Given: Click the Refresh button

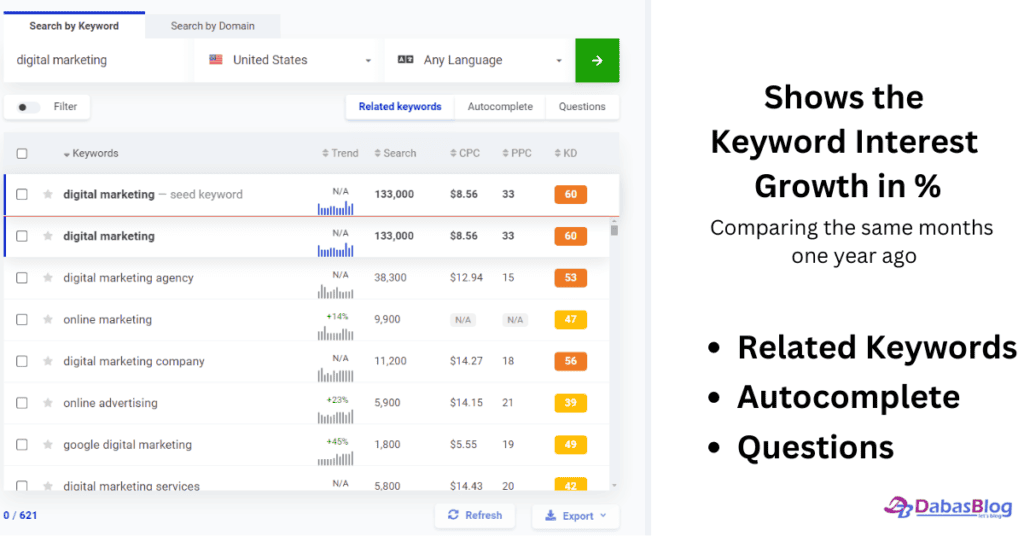Looking at the screenshot, I should tap(475, 515).
